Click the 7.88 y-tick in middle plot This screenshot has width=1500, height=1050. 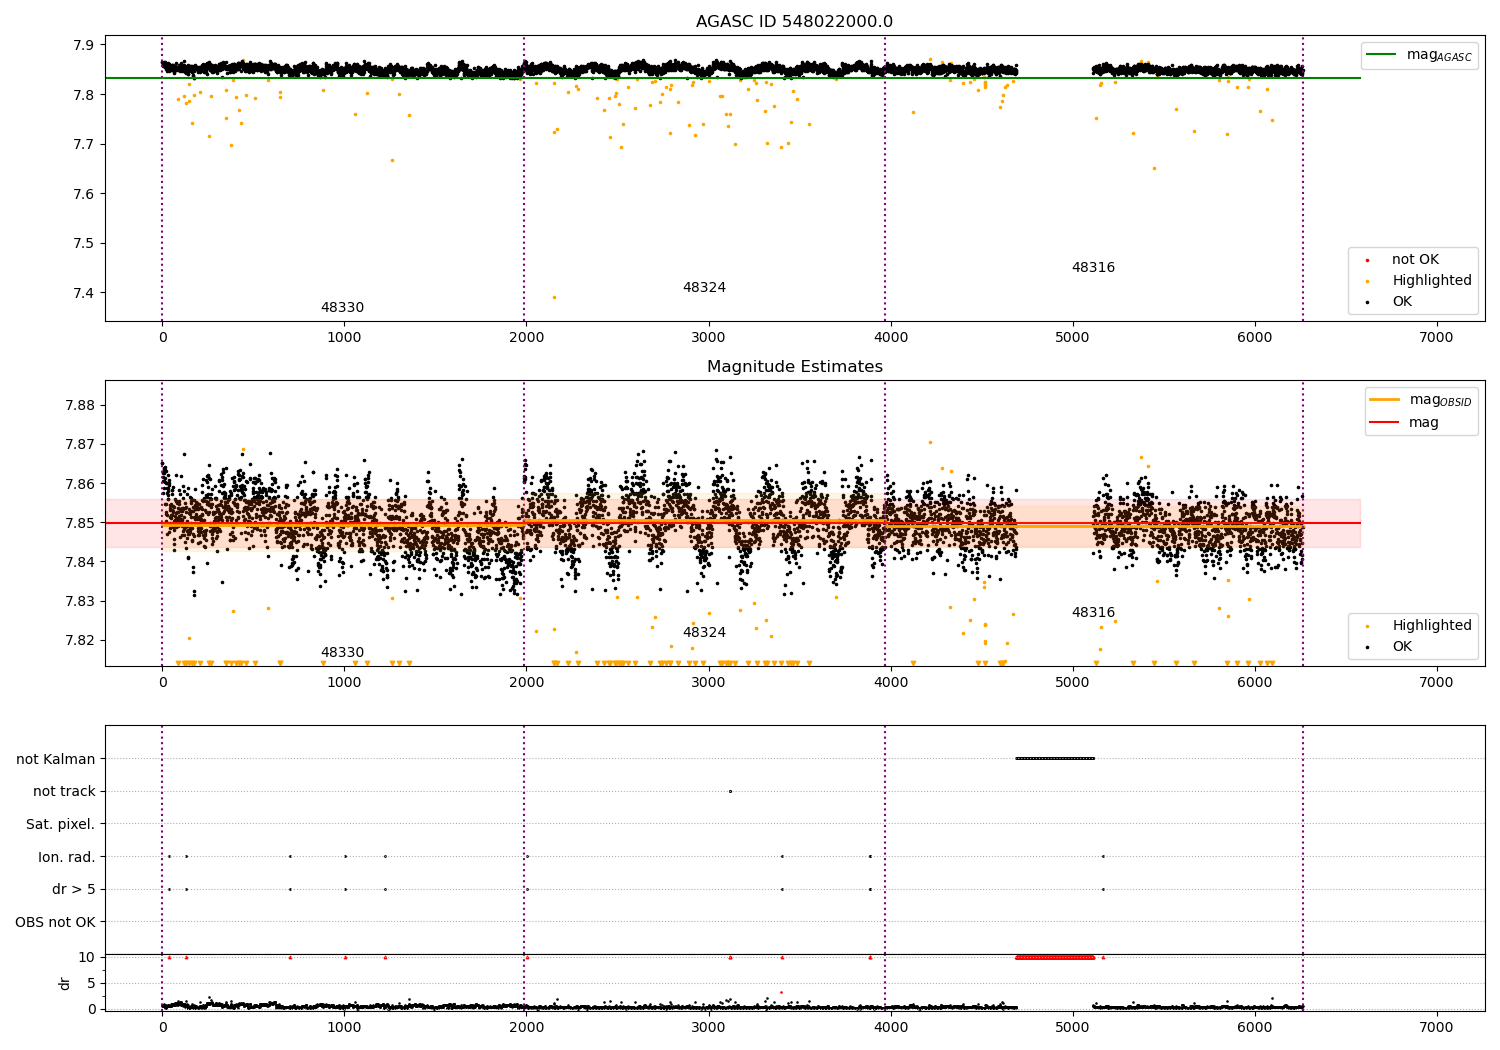pyautogui.click(x=80, y=406)
